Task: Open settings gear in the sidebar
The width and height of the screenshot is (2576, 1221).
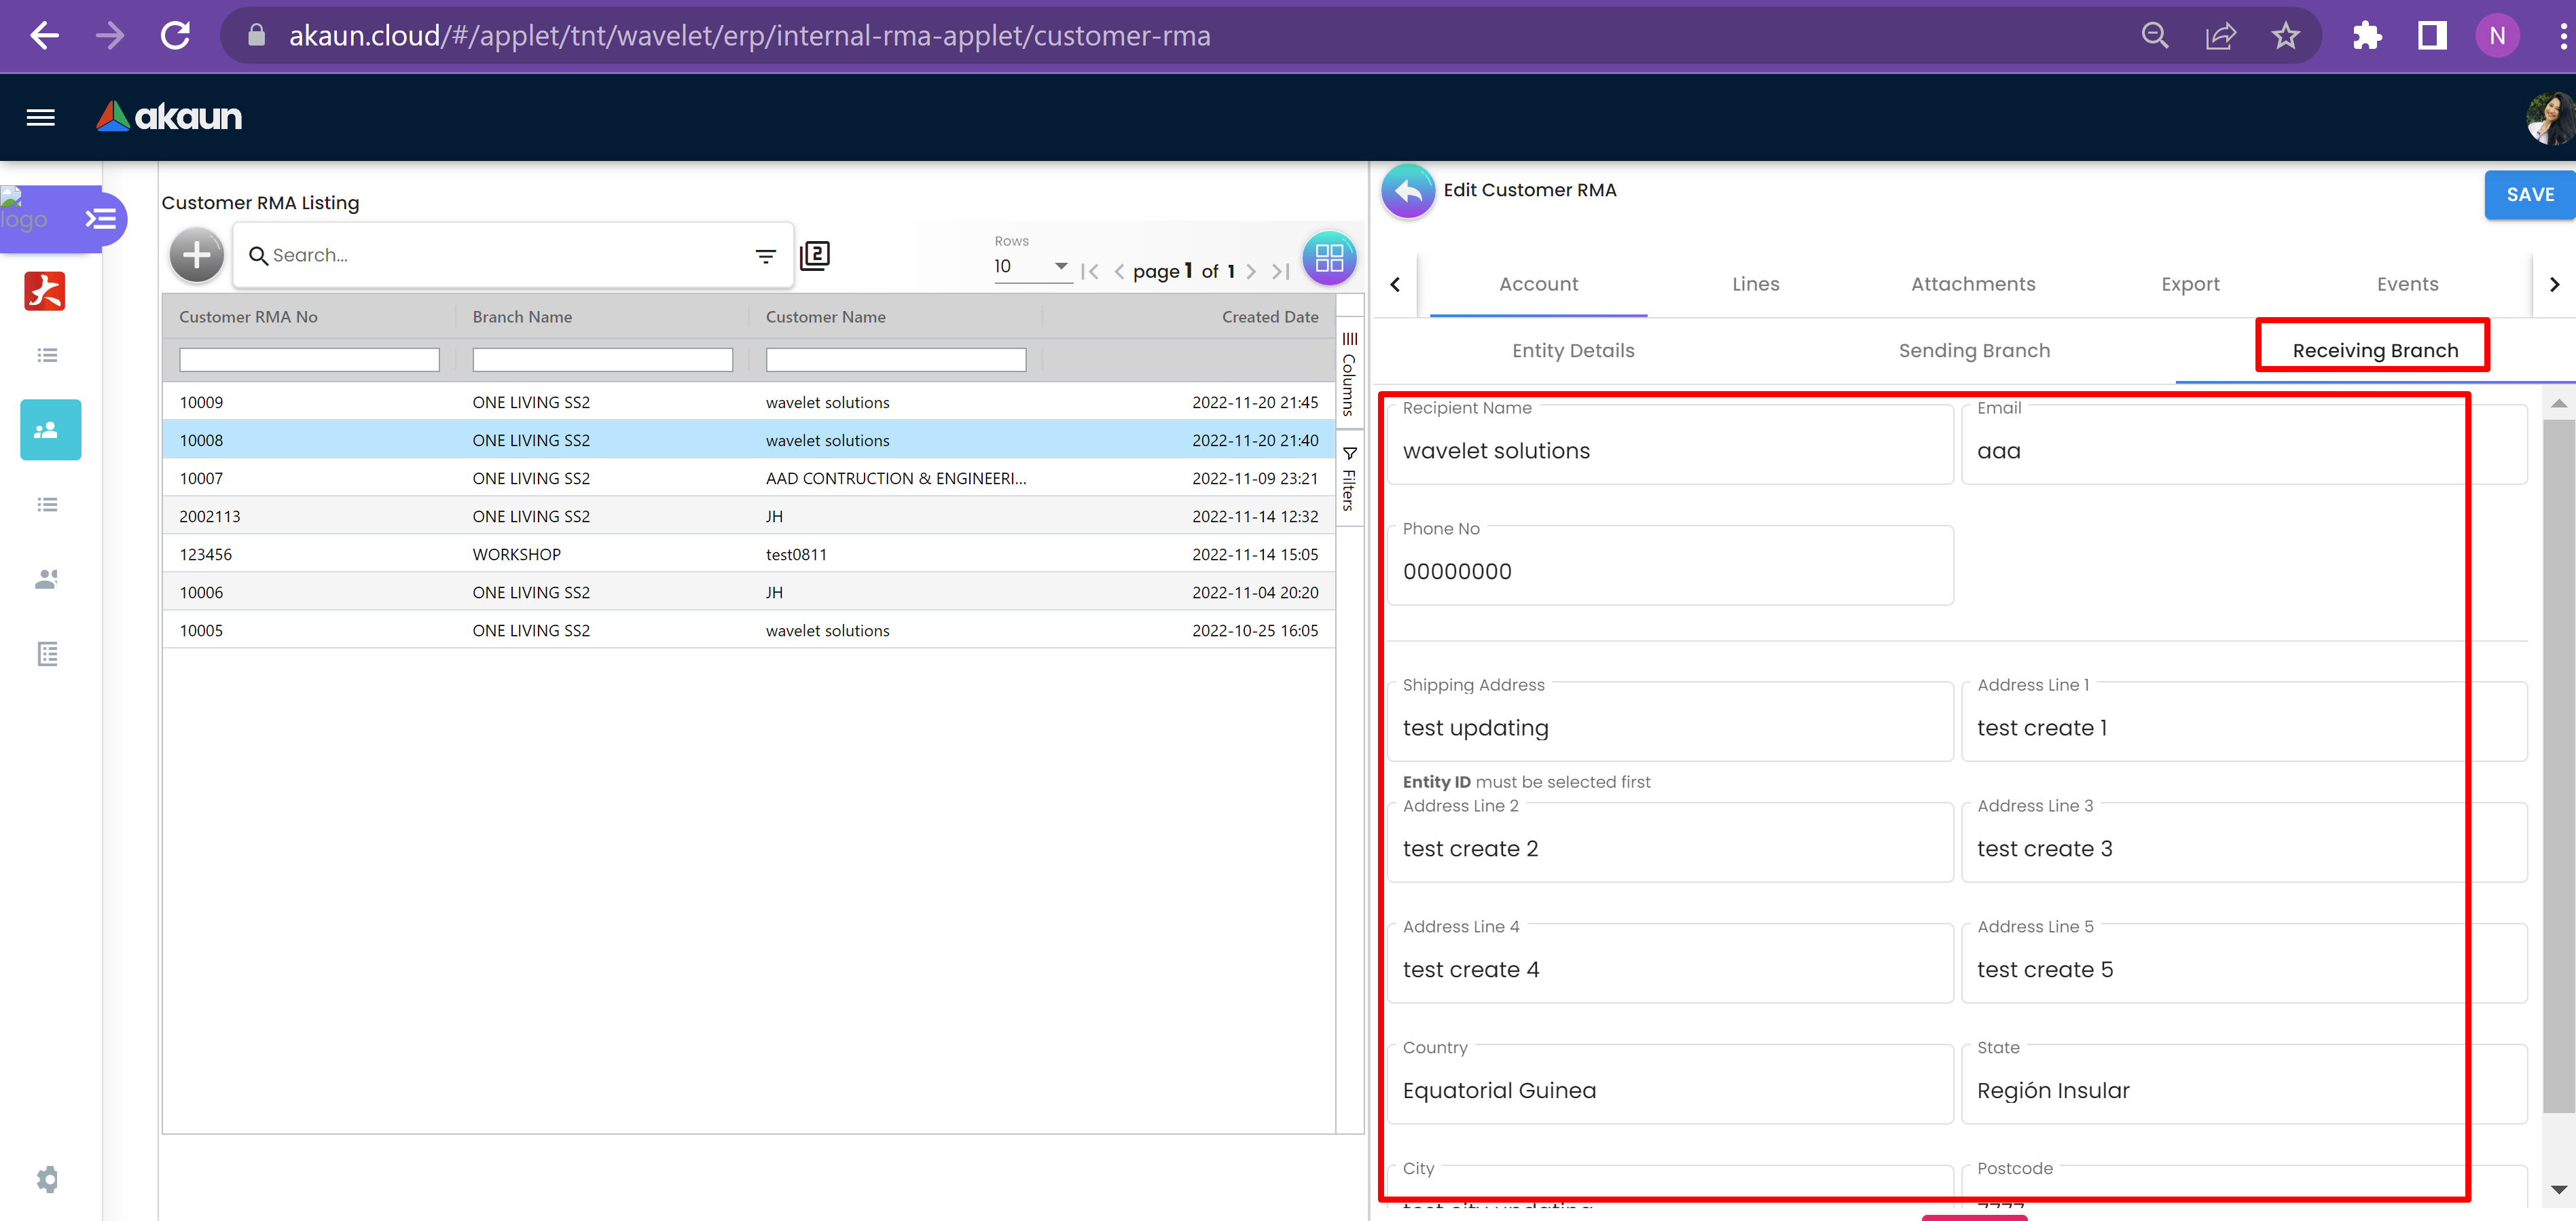Action: (x=47, y=1179)
